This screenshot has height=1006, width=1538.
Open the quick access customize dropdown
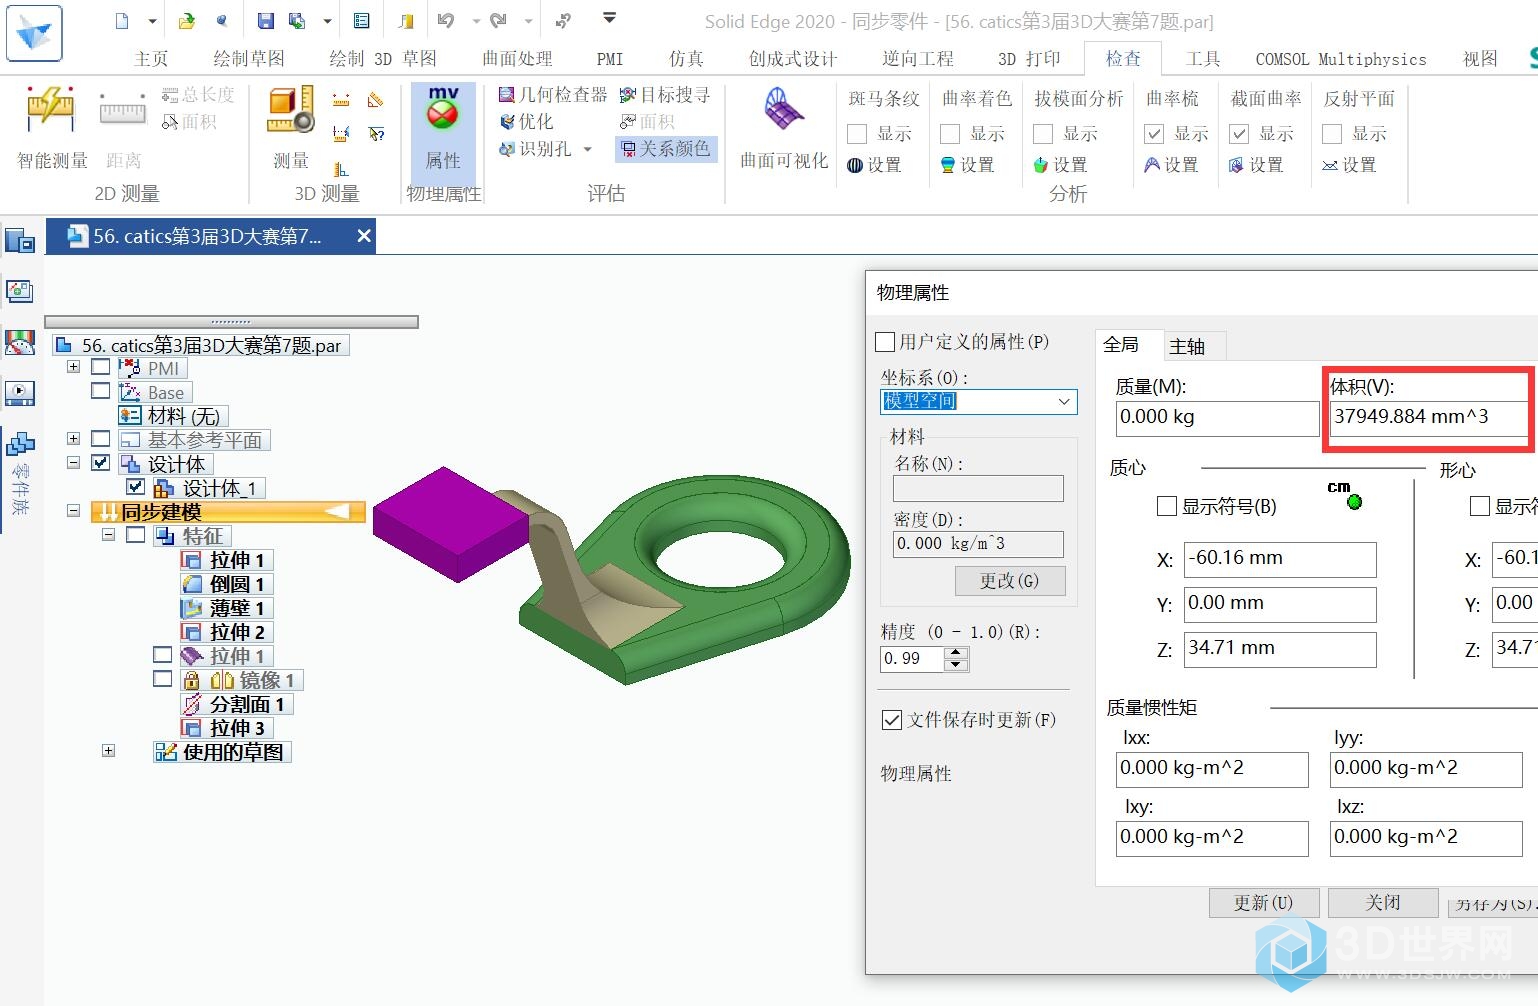[609, 18]
